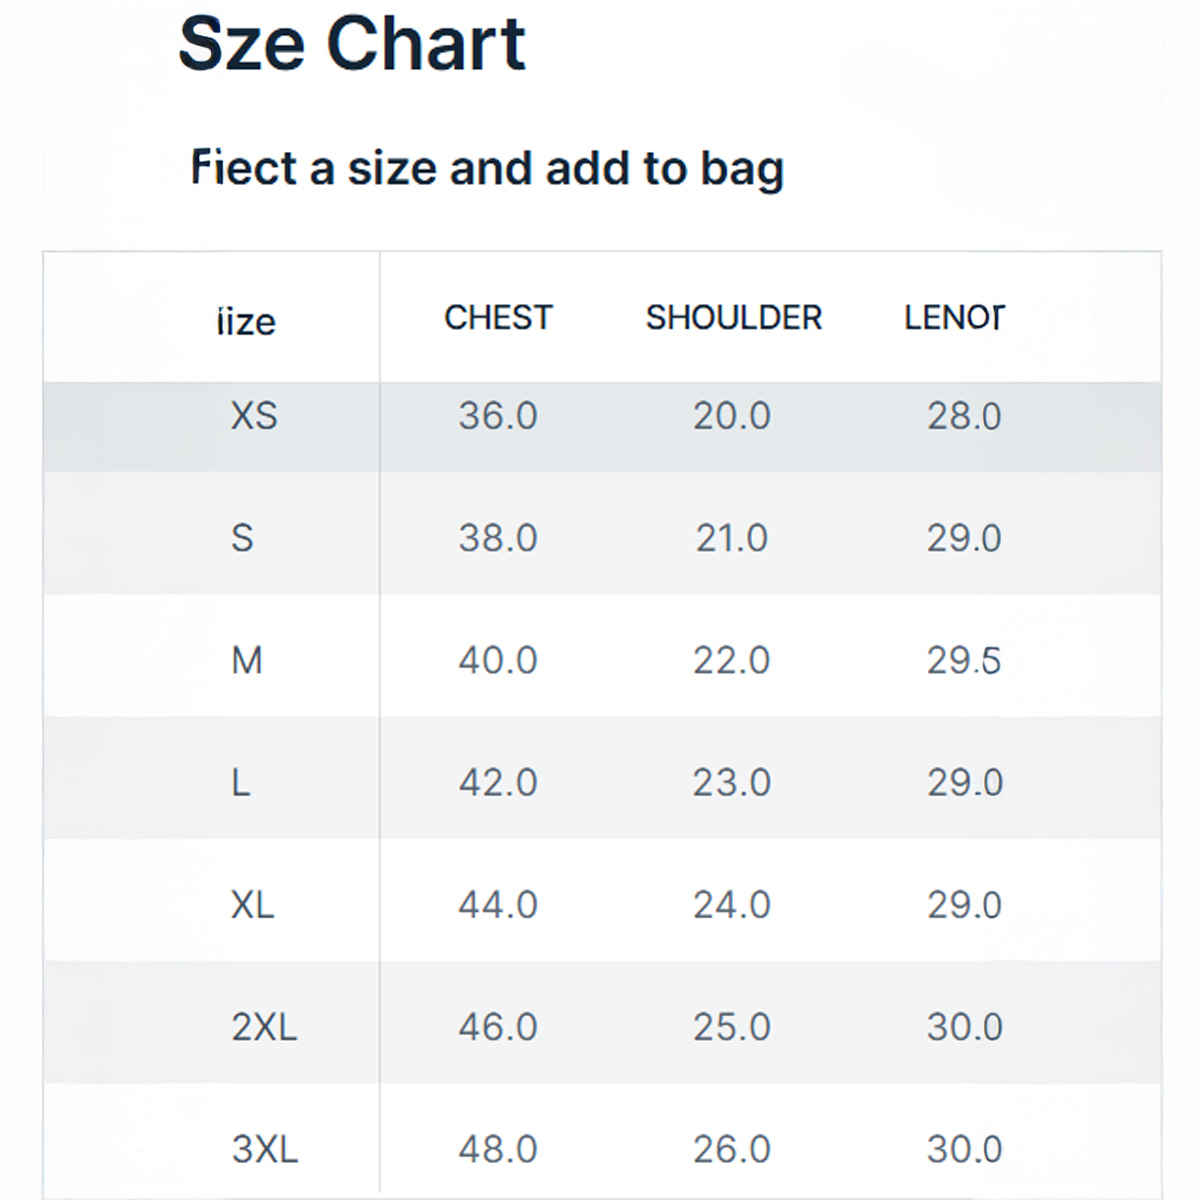Screen dimensions: 1200x1200
Task: Click the length column header
Action: click(x=954, y=318)
